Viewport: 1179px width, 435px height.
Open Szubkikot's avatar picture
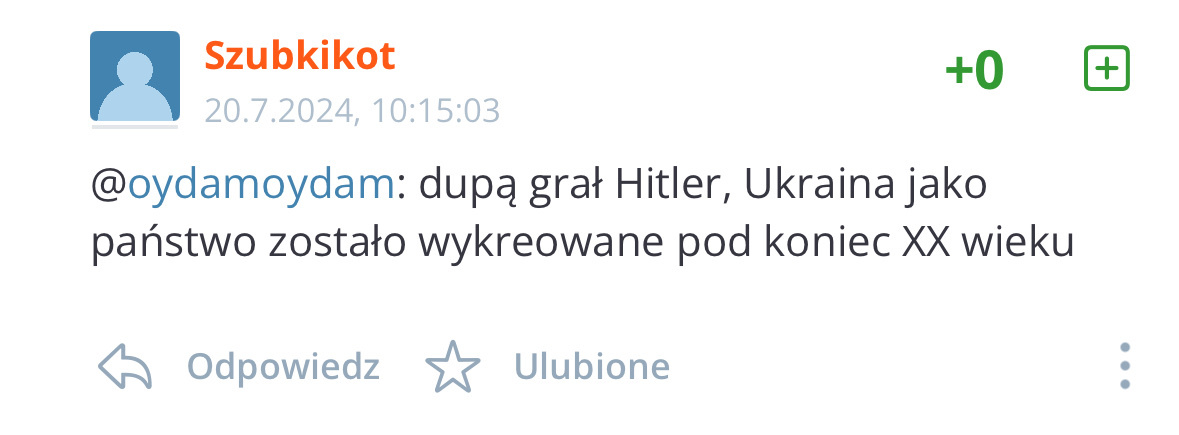(x=135, y=76)
